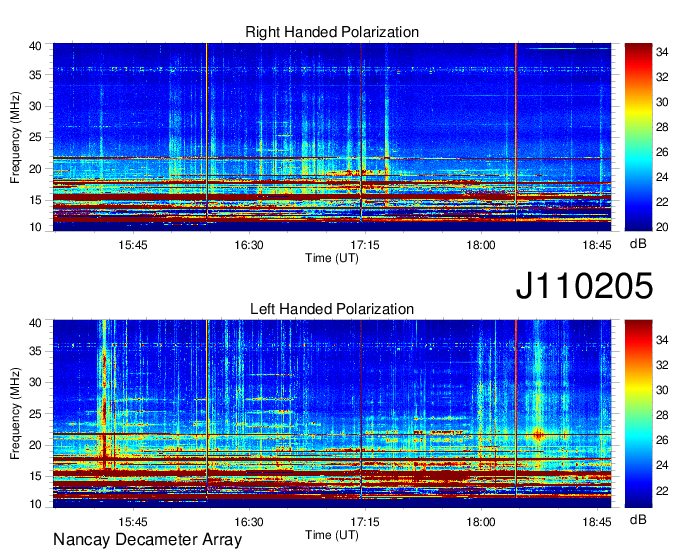Click the 'dB' unit under Right Handed color bar

point(638,244)
